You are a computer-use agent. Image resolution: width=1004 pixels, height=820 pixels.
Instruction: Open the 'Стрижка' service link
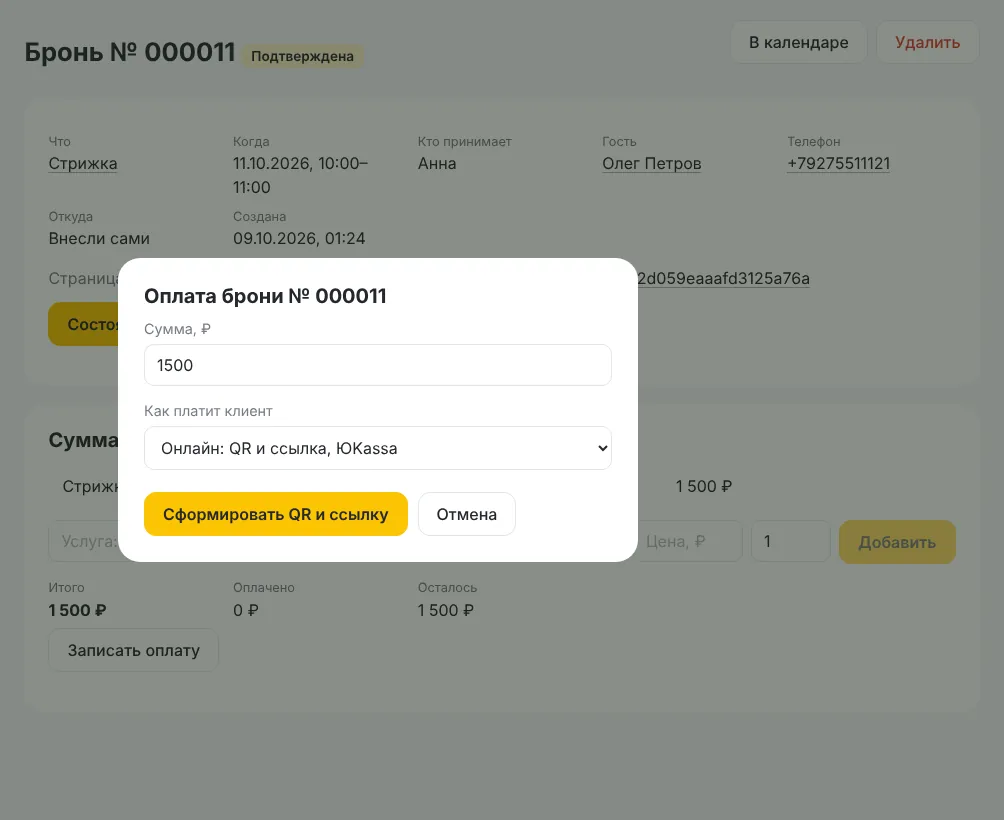83,164
